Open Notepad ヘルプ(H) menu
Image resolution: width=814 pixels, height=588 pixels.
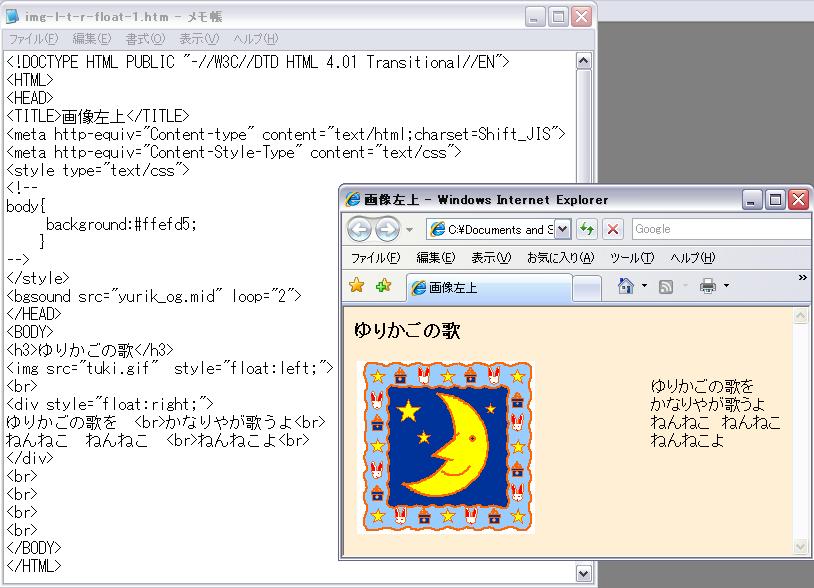coord(255,38)
